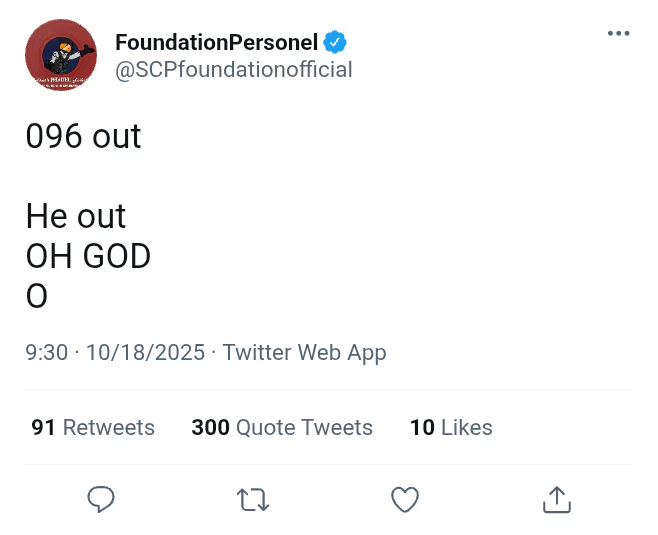The height and width of the screenshot is (535, 658).
Task: Click the lone "O" final tweet line
Action: pos(37,296)
